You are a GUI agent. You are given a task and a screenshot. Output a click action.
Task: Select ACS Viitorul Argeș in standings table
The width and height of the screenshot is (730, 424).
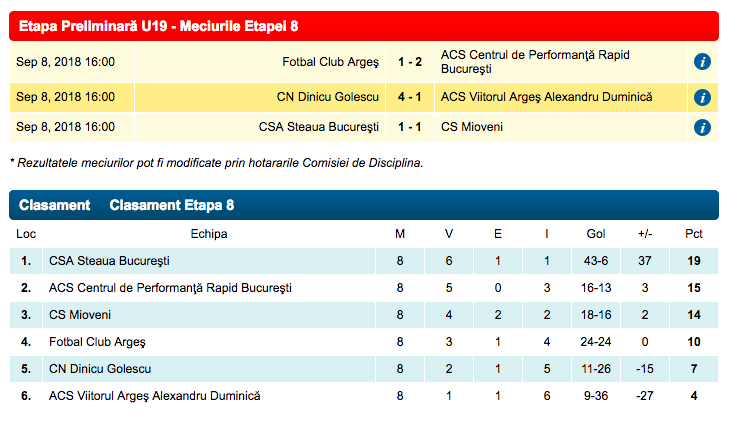tap(155, 396)
